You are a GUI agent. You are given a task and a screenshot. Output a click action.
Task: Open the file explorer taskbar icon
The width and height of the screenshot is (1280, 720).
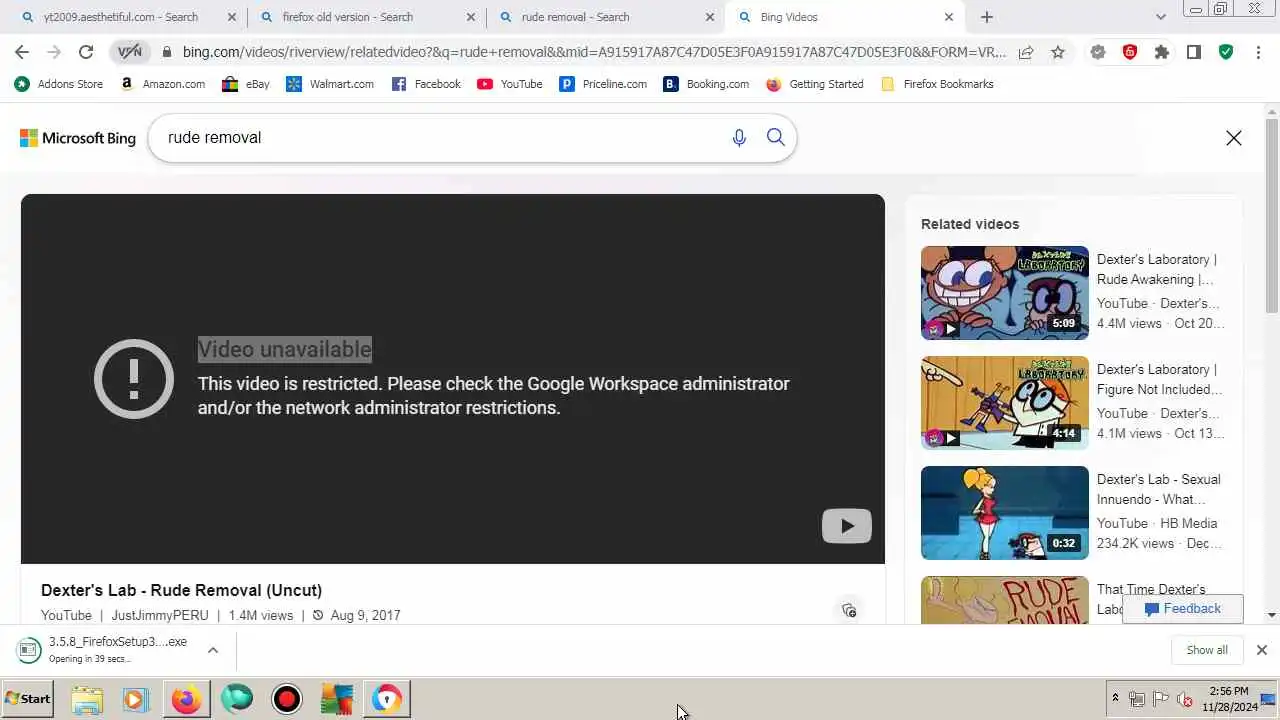(x=87, y=699)
